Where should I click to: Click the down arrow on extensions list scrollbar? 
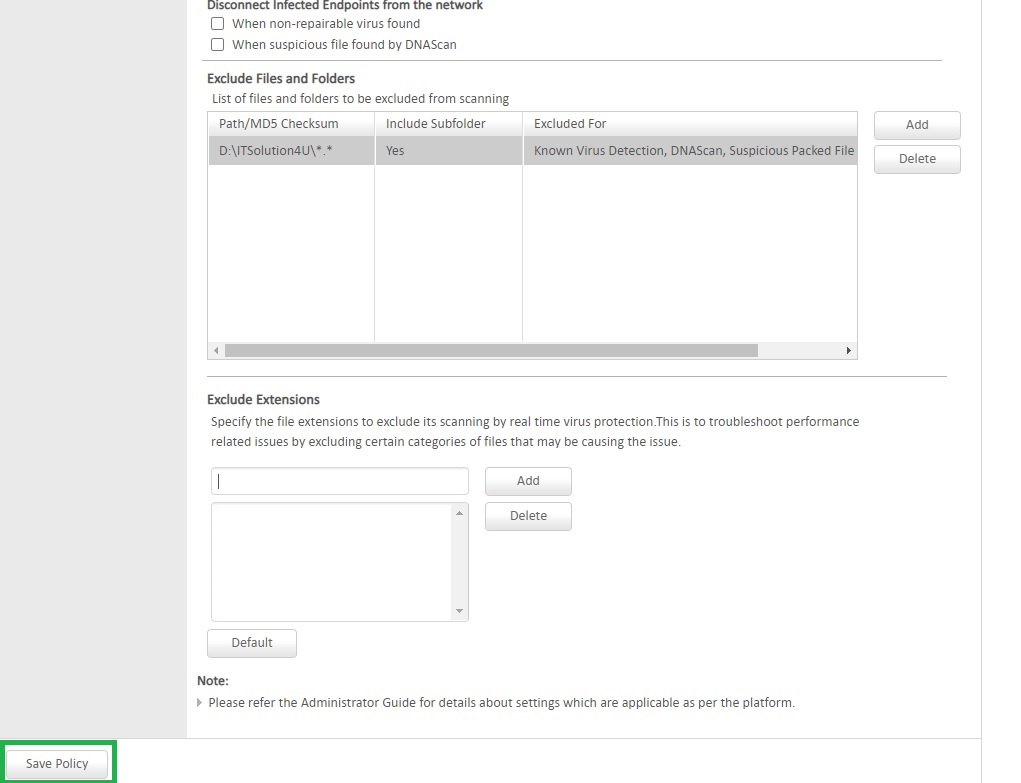(x=460, y=611)
